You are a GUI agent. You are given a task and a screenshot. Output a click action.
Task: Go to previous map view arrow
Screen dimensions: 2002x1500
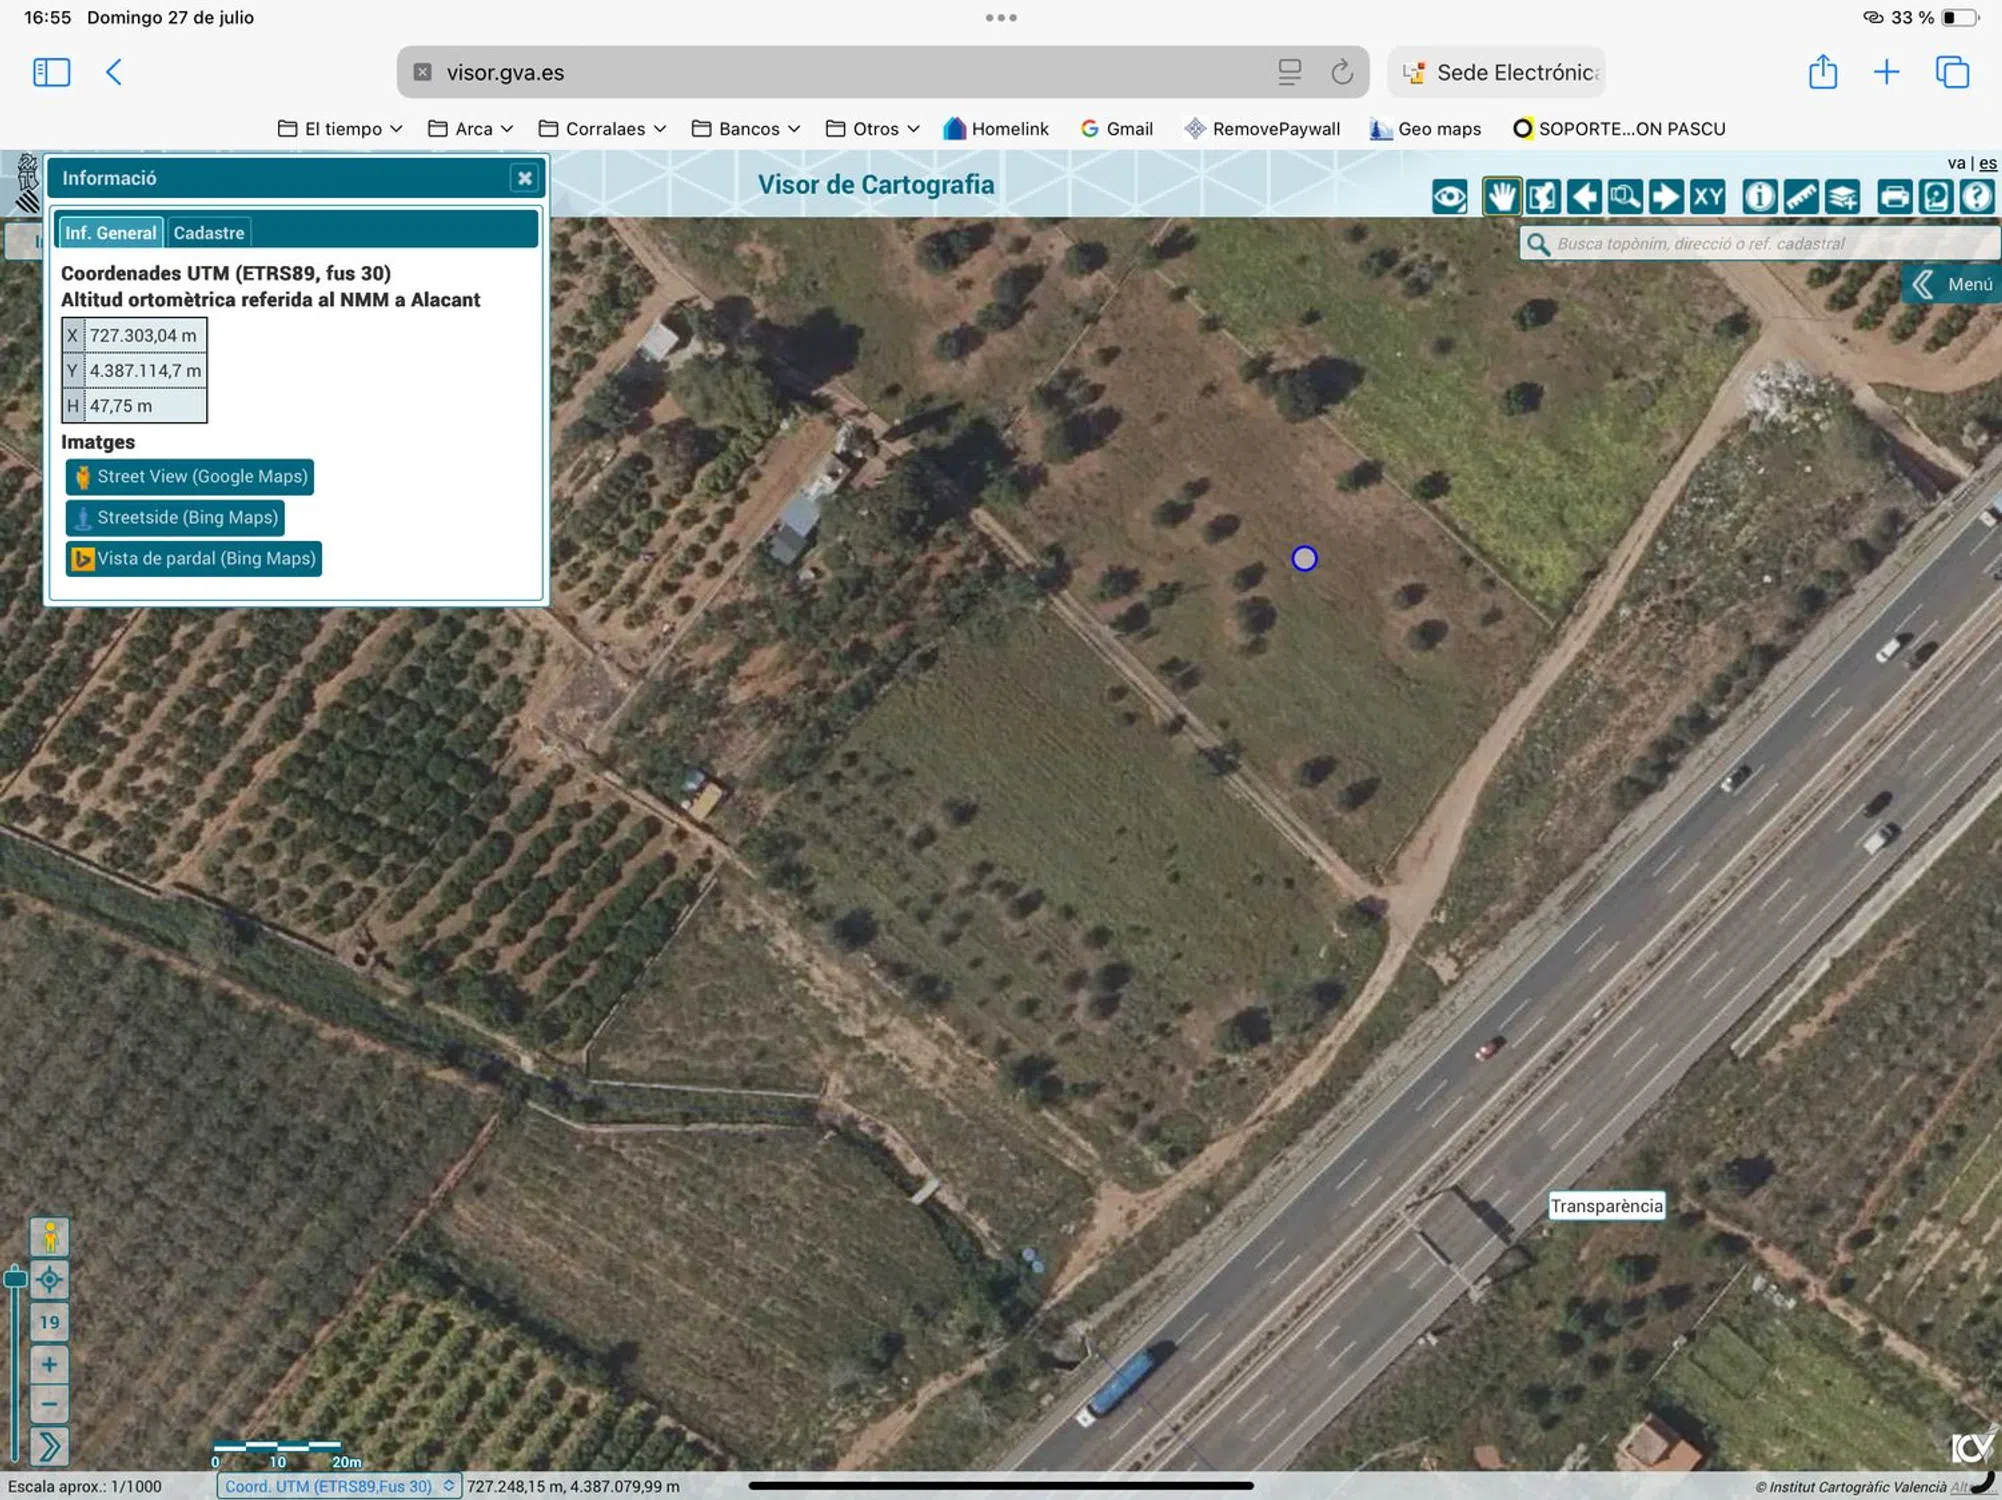click(x=1583, y=197)
